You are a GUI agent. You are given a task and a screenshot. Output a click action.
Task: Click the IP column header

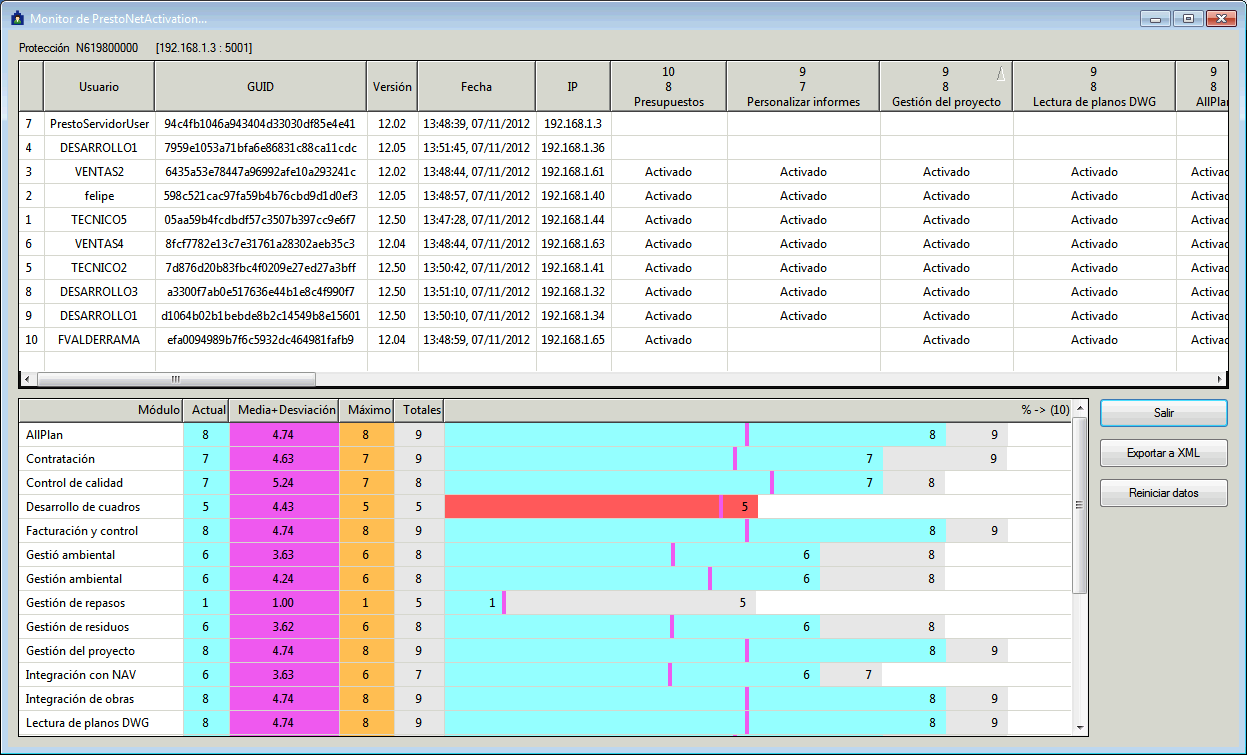pos(573,87)
